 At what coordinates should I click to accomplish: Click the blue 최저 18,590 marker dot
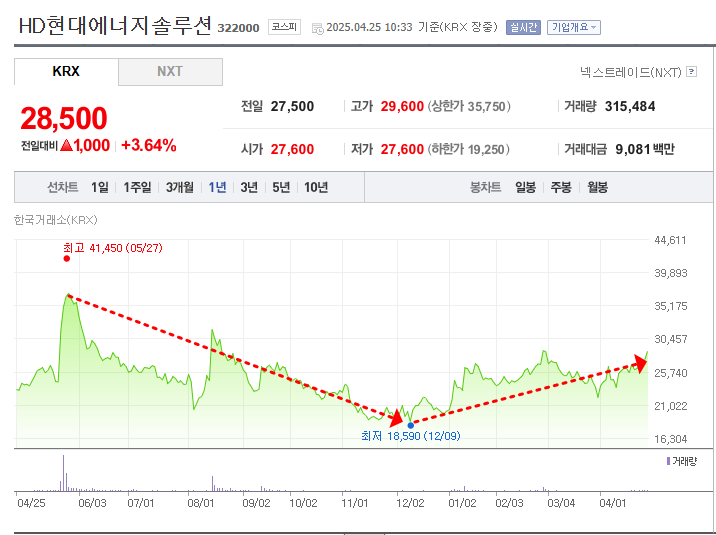[x=411, y=425]
